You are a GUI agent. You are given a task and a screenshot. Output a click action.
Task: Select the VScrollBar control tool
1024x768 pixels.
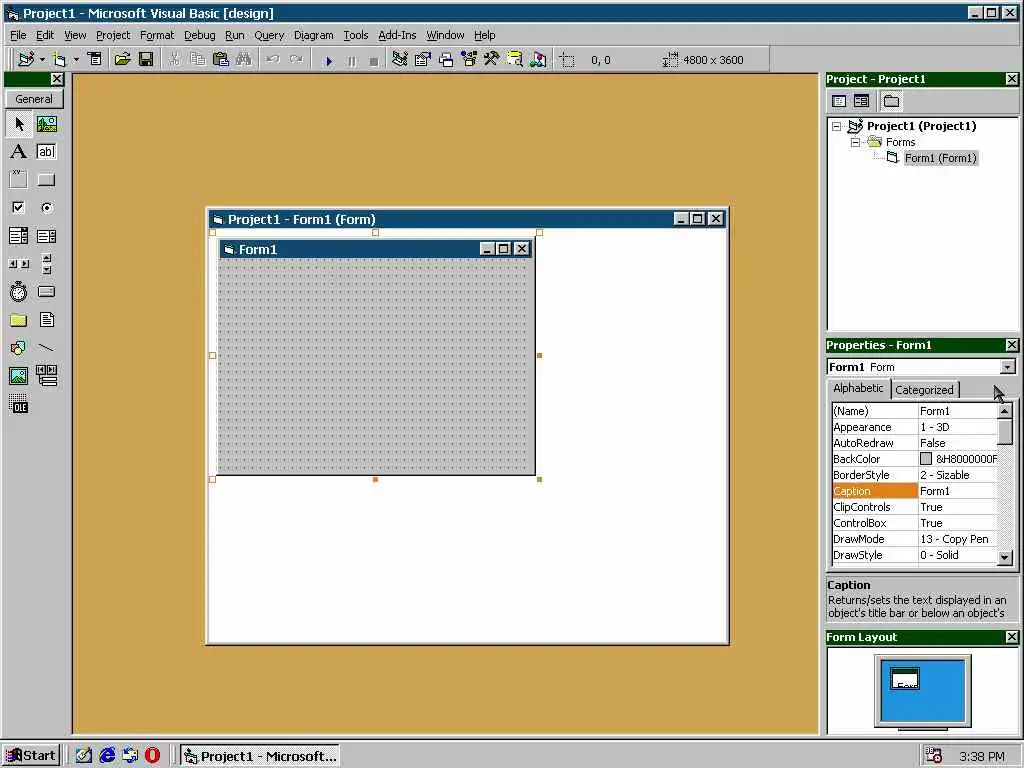click(46, 264)
